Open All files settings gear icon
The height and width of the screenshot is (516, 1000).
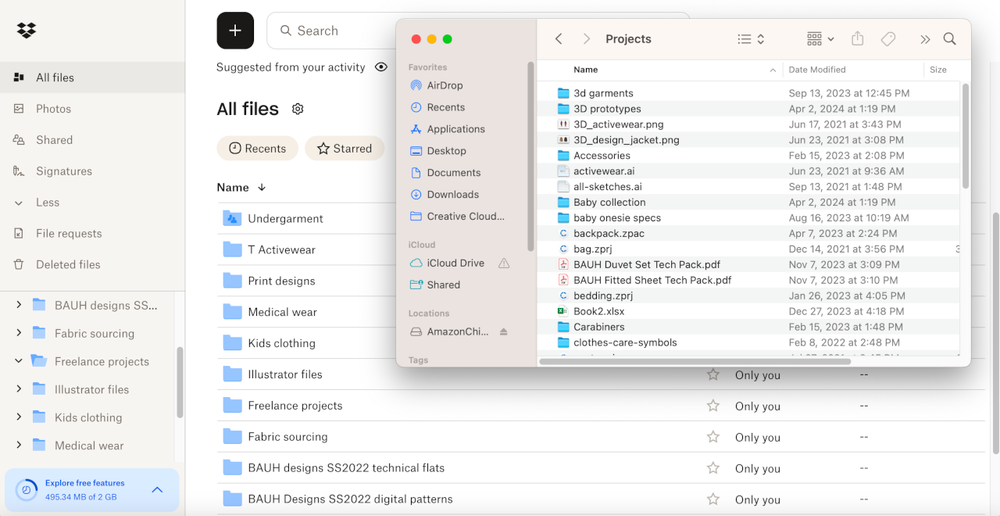298,109
